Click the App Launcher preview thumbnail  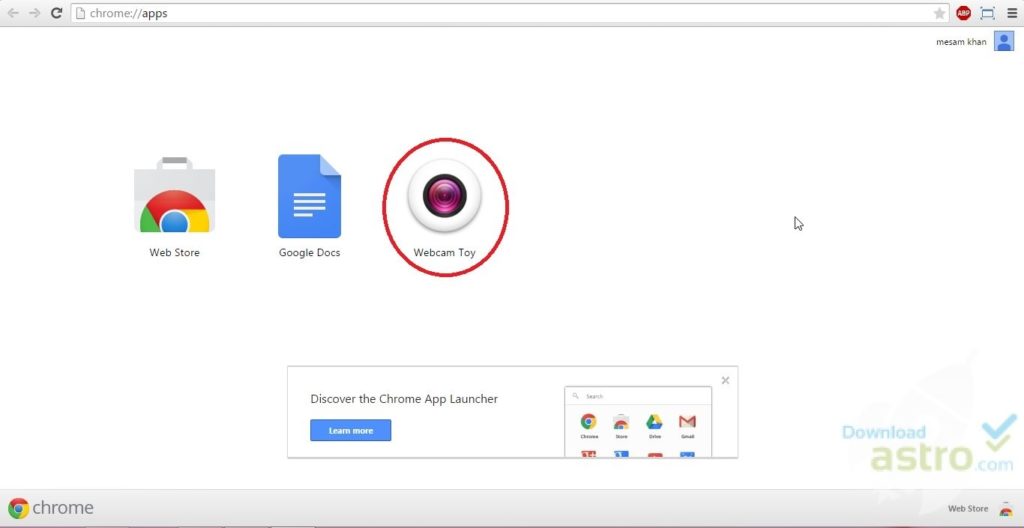(x=638, y=421)
